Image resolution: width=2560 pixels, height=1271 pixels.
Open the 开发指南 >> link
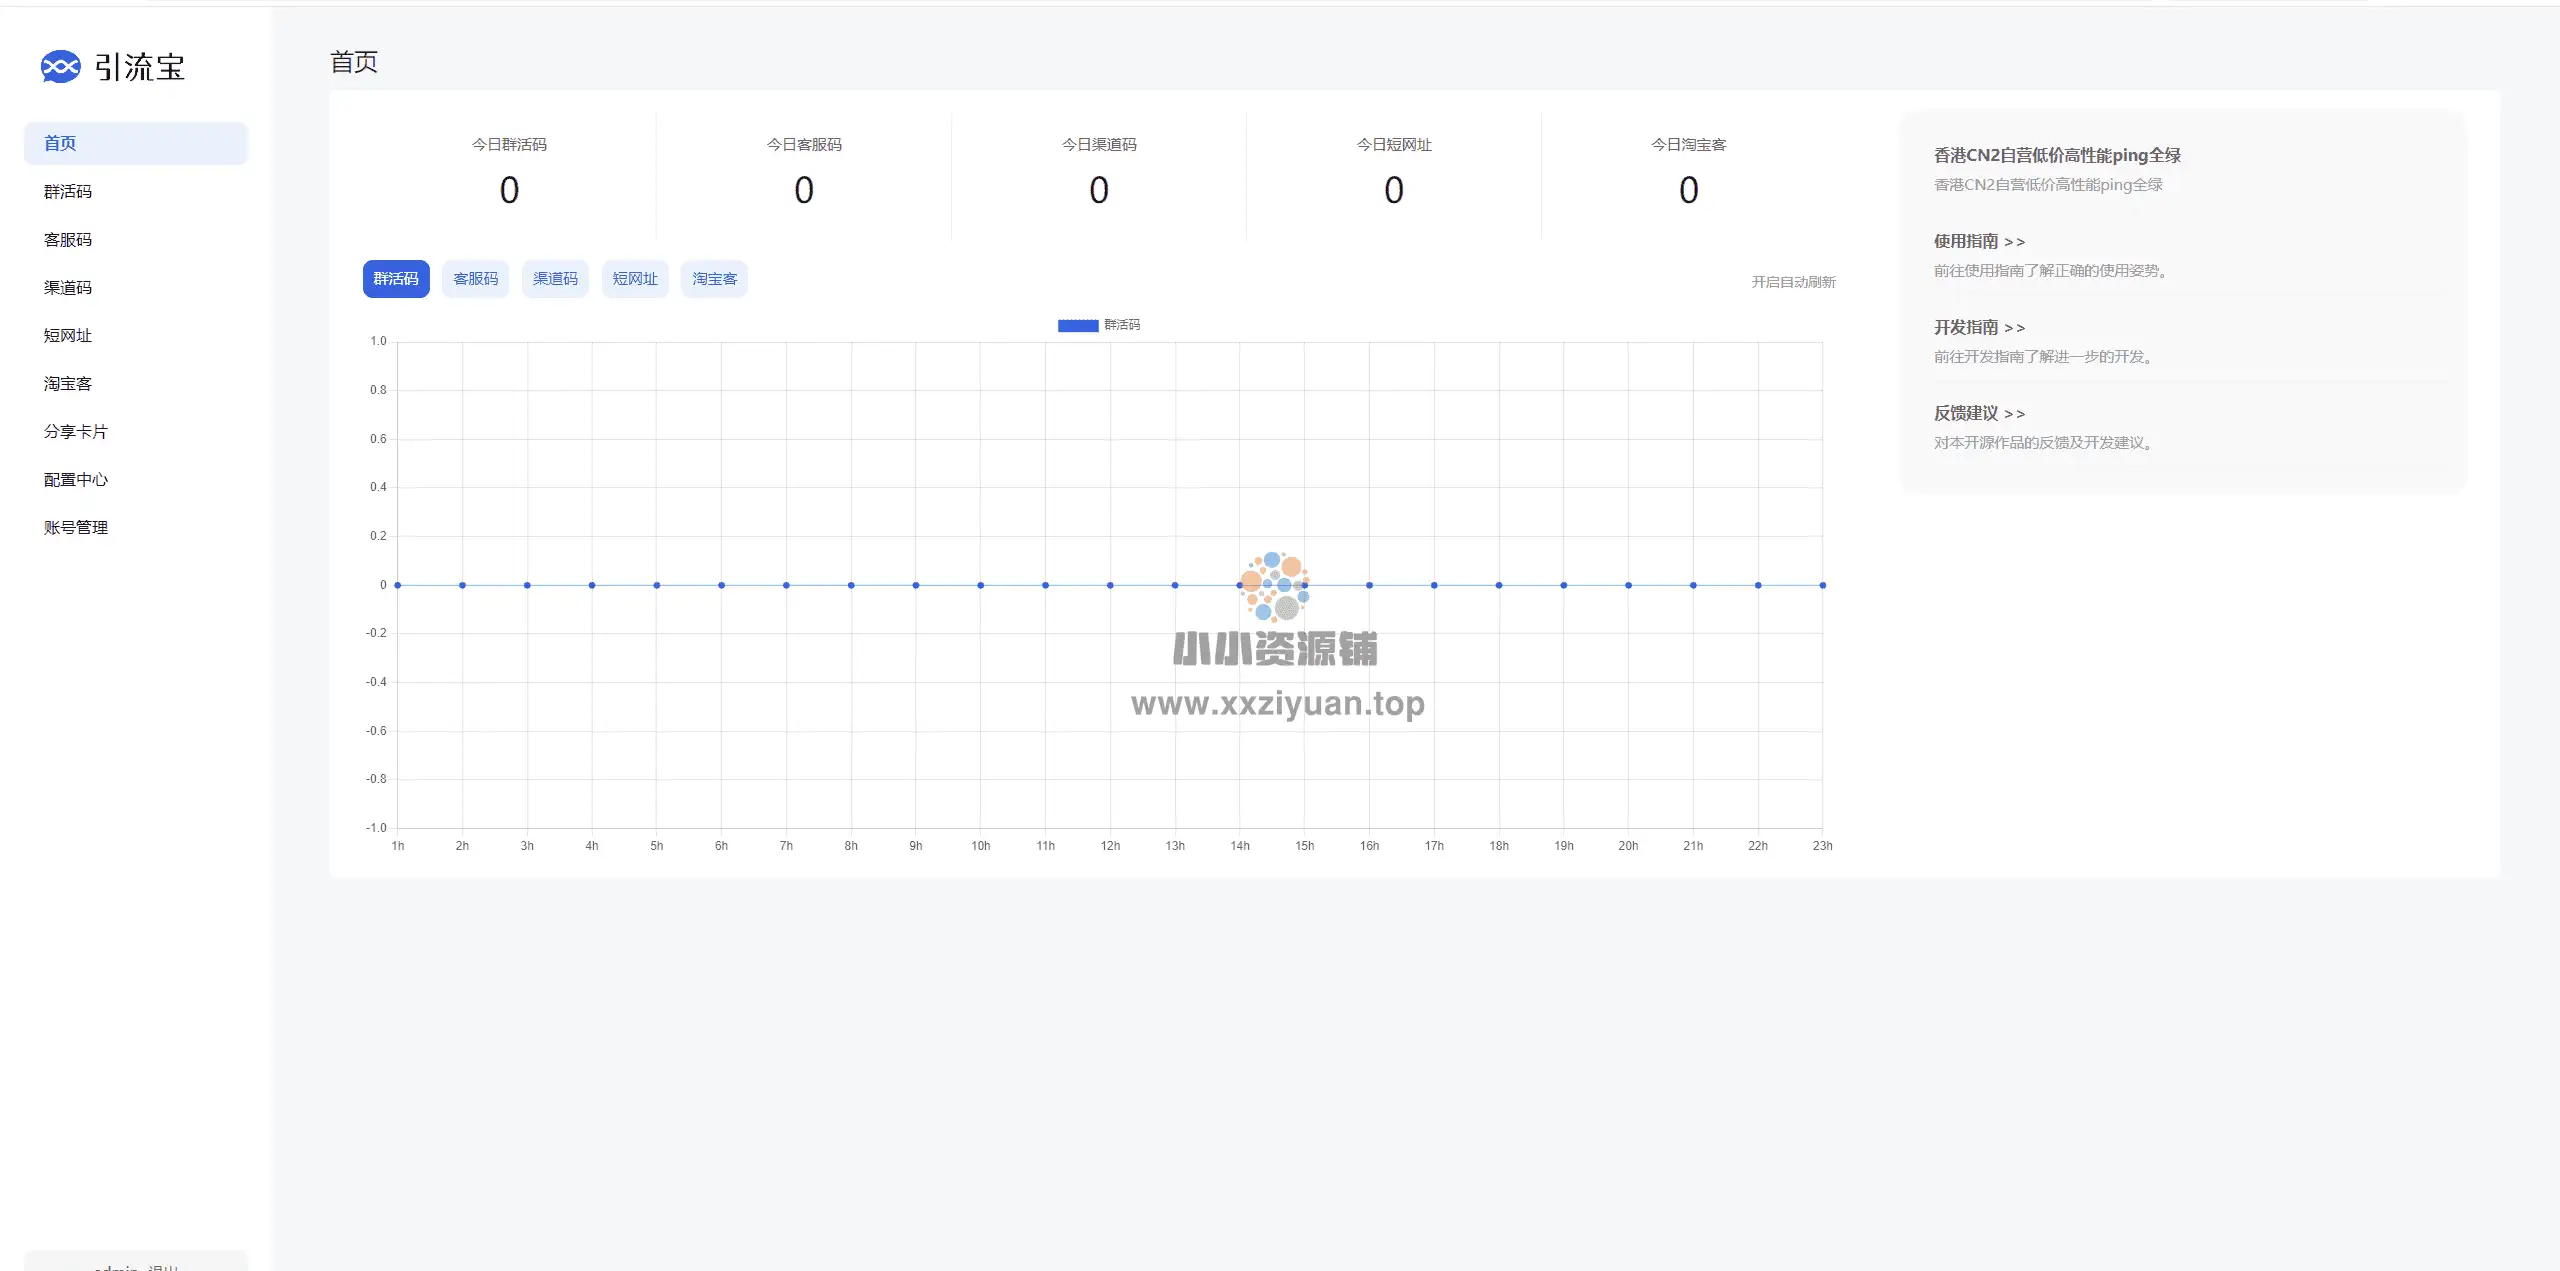[1979, 327]
